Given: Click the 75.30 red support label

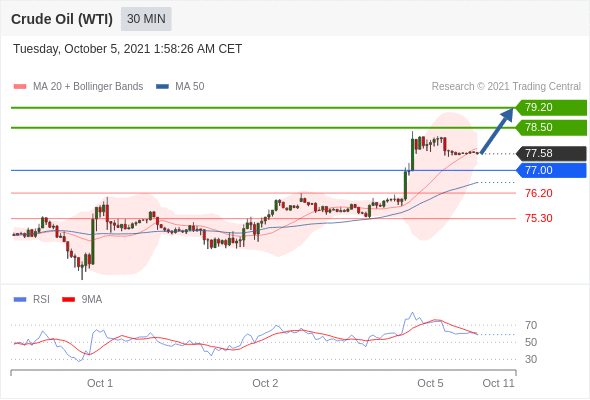Looking at the screenshot, I should pyautogui.click(x=539, y=218).
